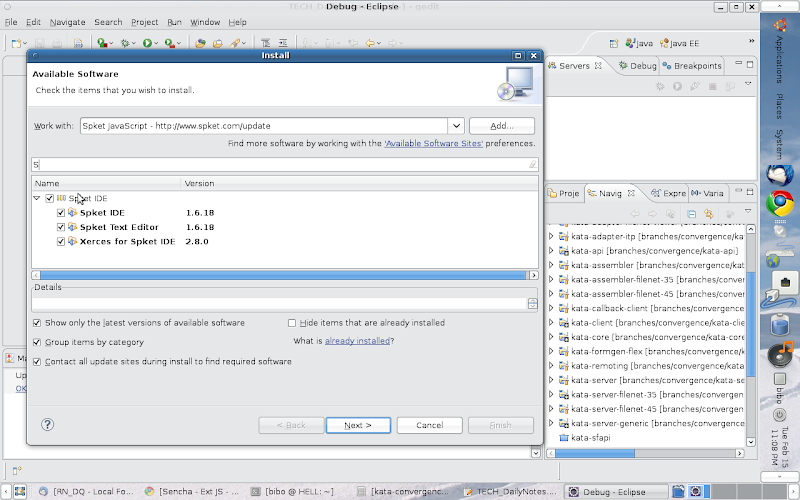
Task: Open the Window menu
Action: [205, 22]
